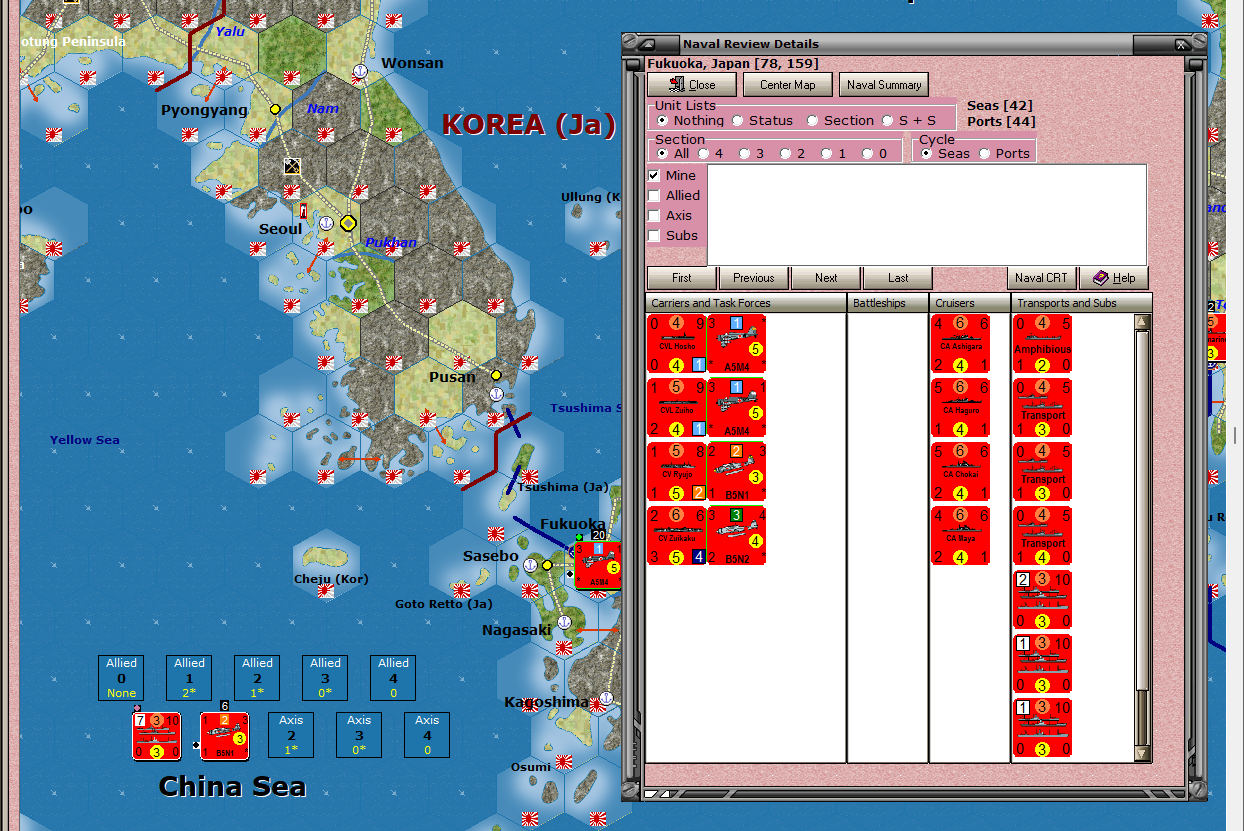Click the port anchor icon at Sasebo

pyautogui.click(x=530, y=566)
